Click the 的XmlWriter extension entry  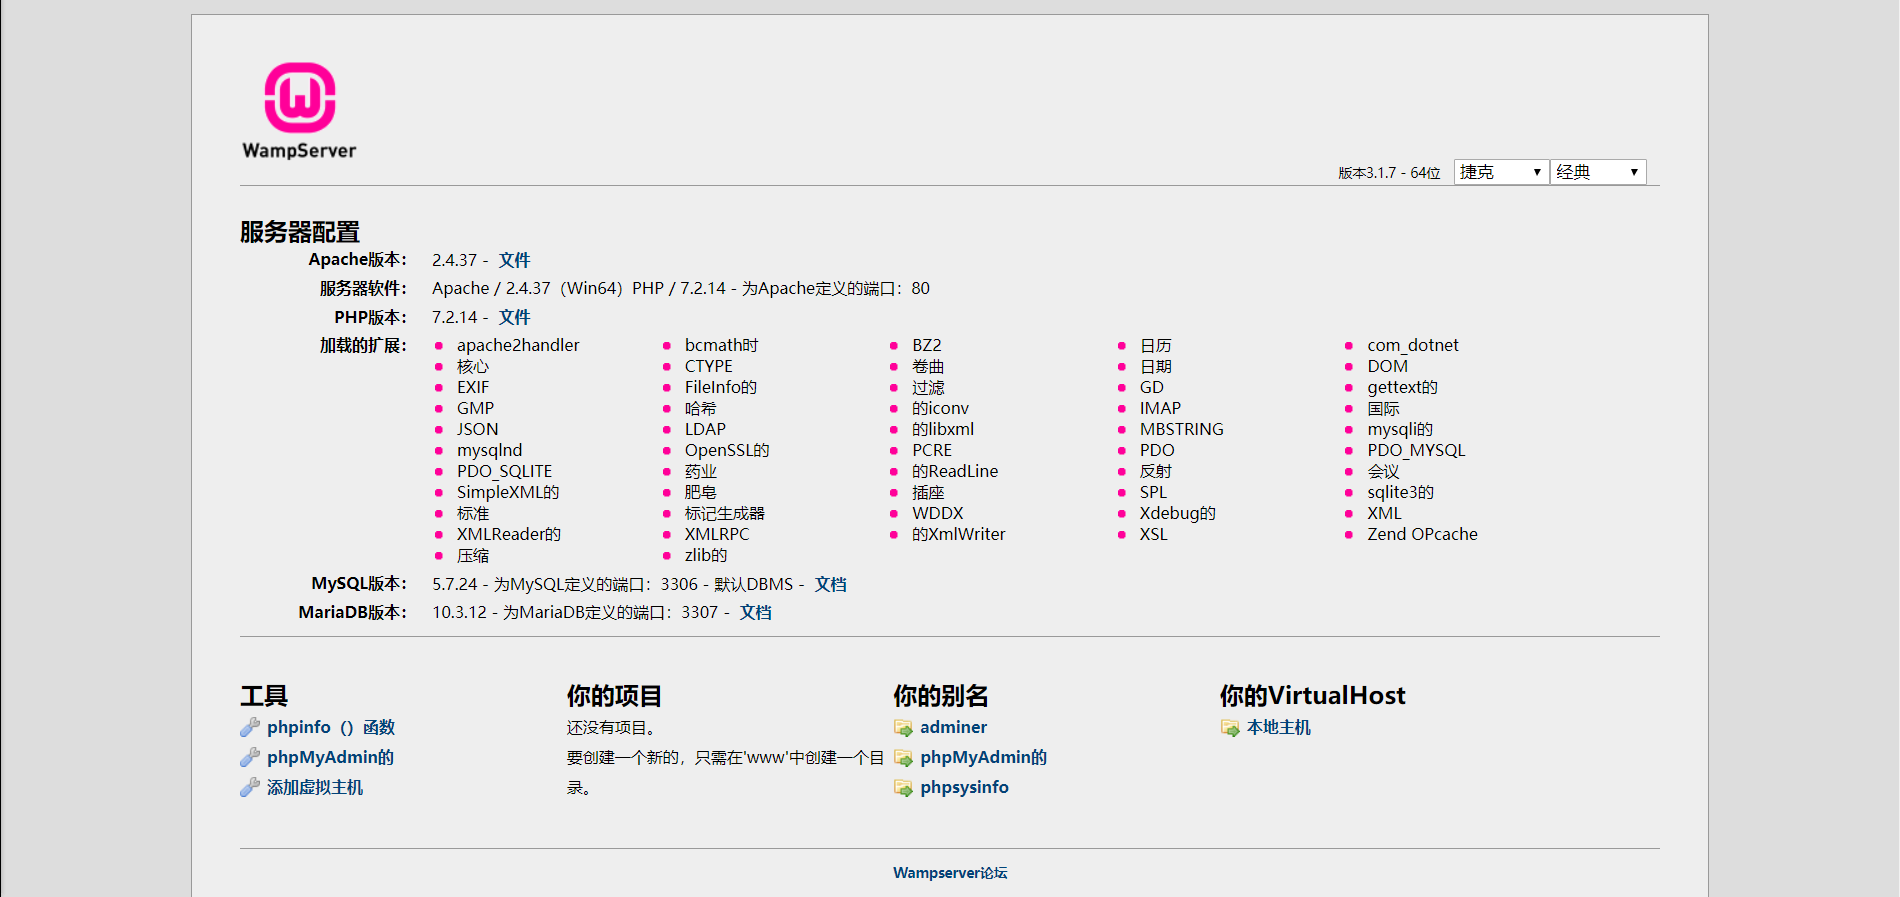click(x=959, y=534)
